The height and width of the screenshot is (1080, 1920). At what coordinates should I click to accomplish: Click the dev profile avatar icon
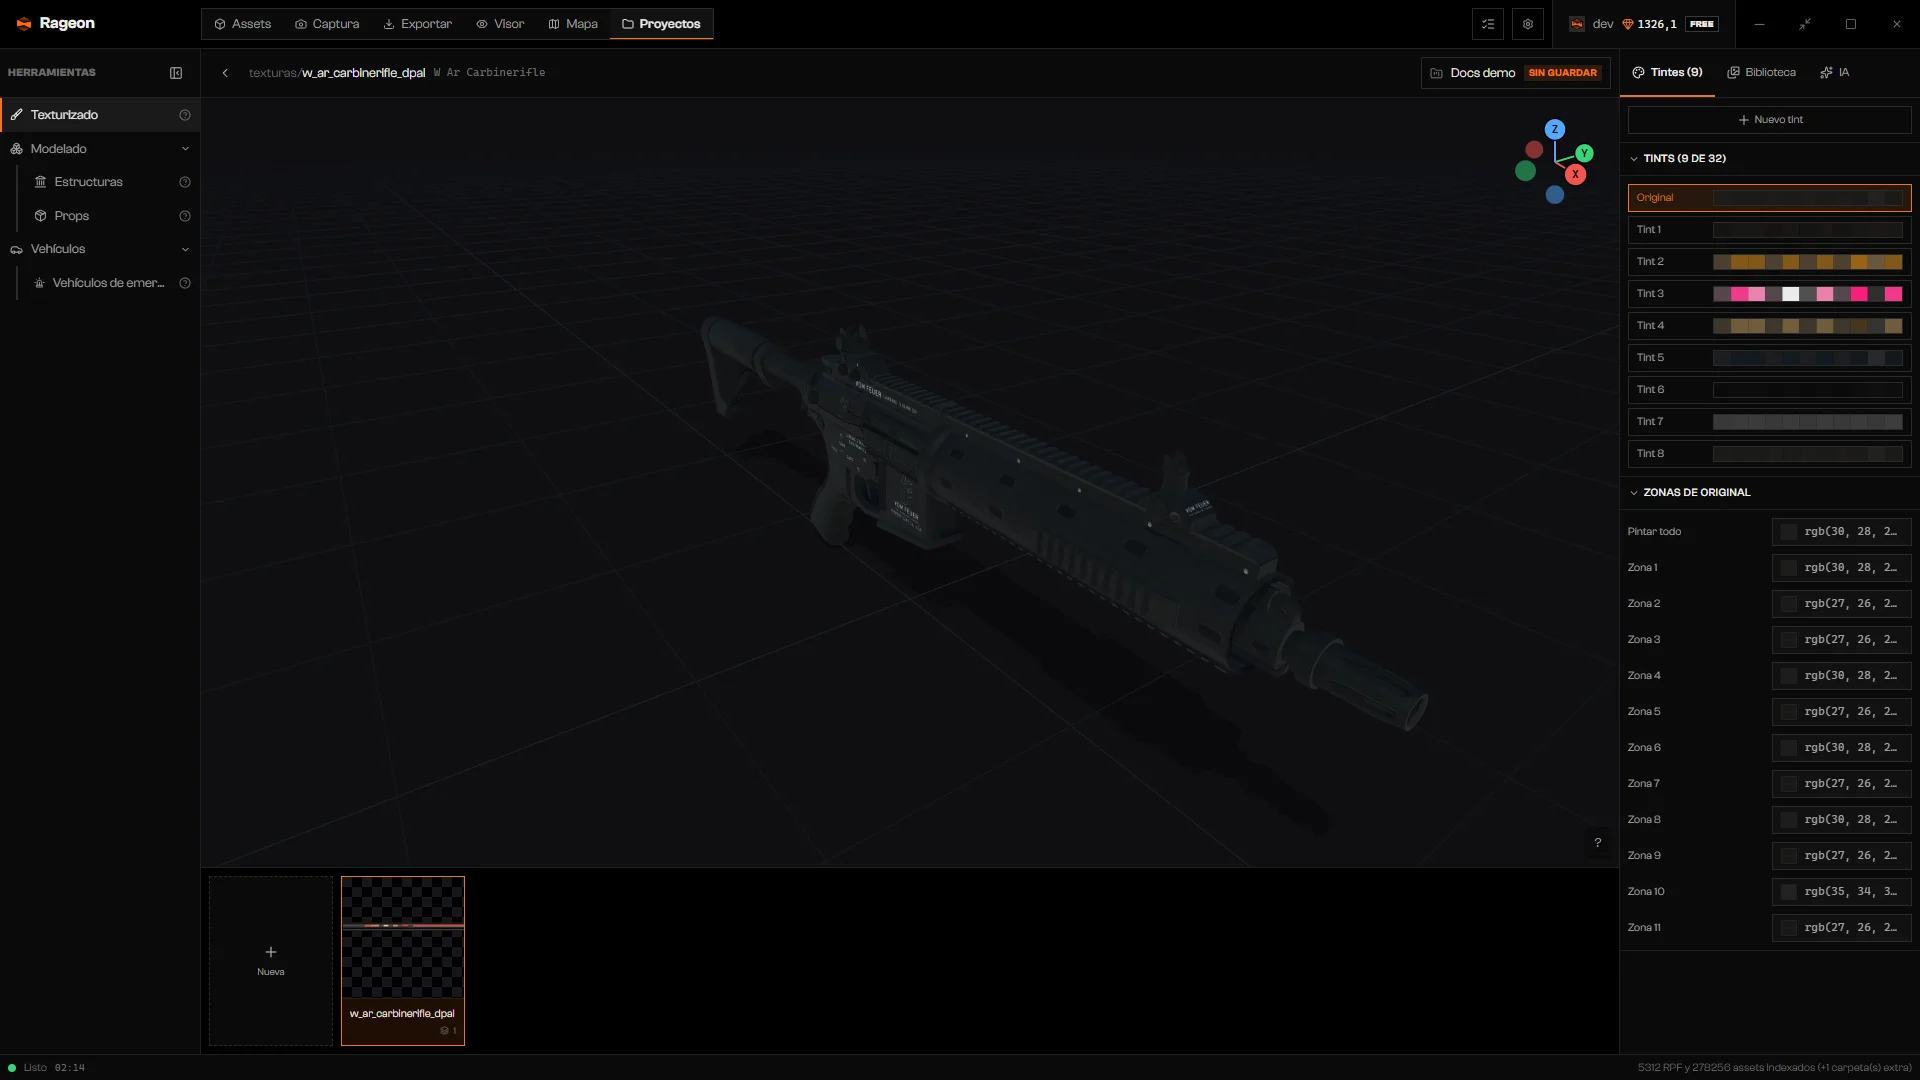(x=1577, y=24)
